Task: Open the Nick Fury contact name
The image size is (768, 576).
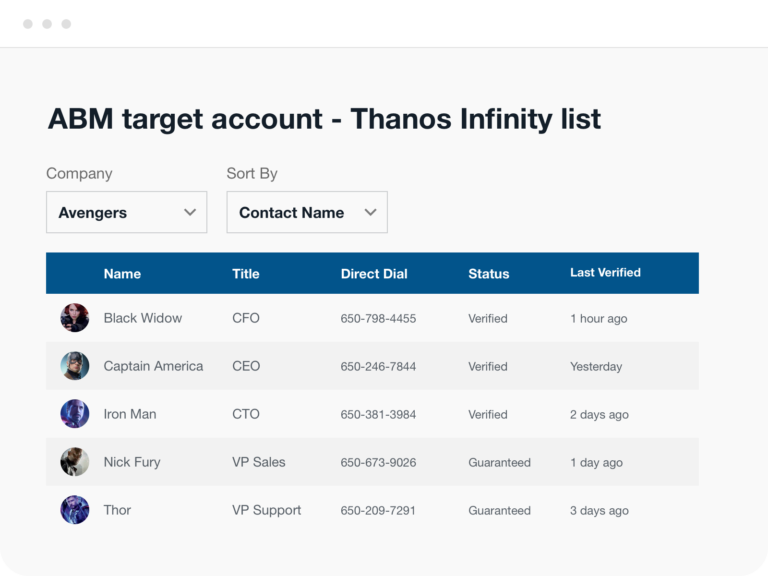Action: [132, 462]
